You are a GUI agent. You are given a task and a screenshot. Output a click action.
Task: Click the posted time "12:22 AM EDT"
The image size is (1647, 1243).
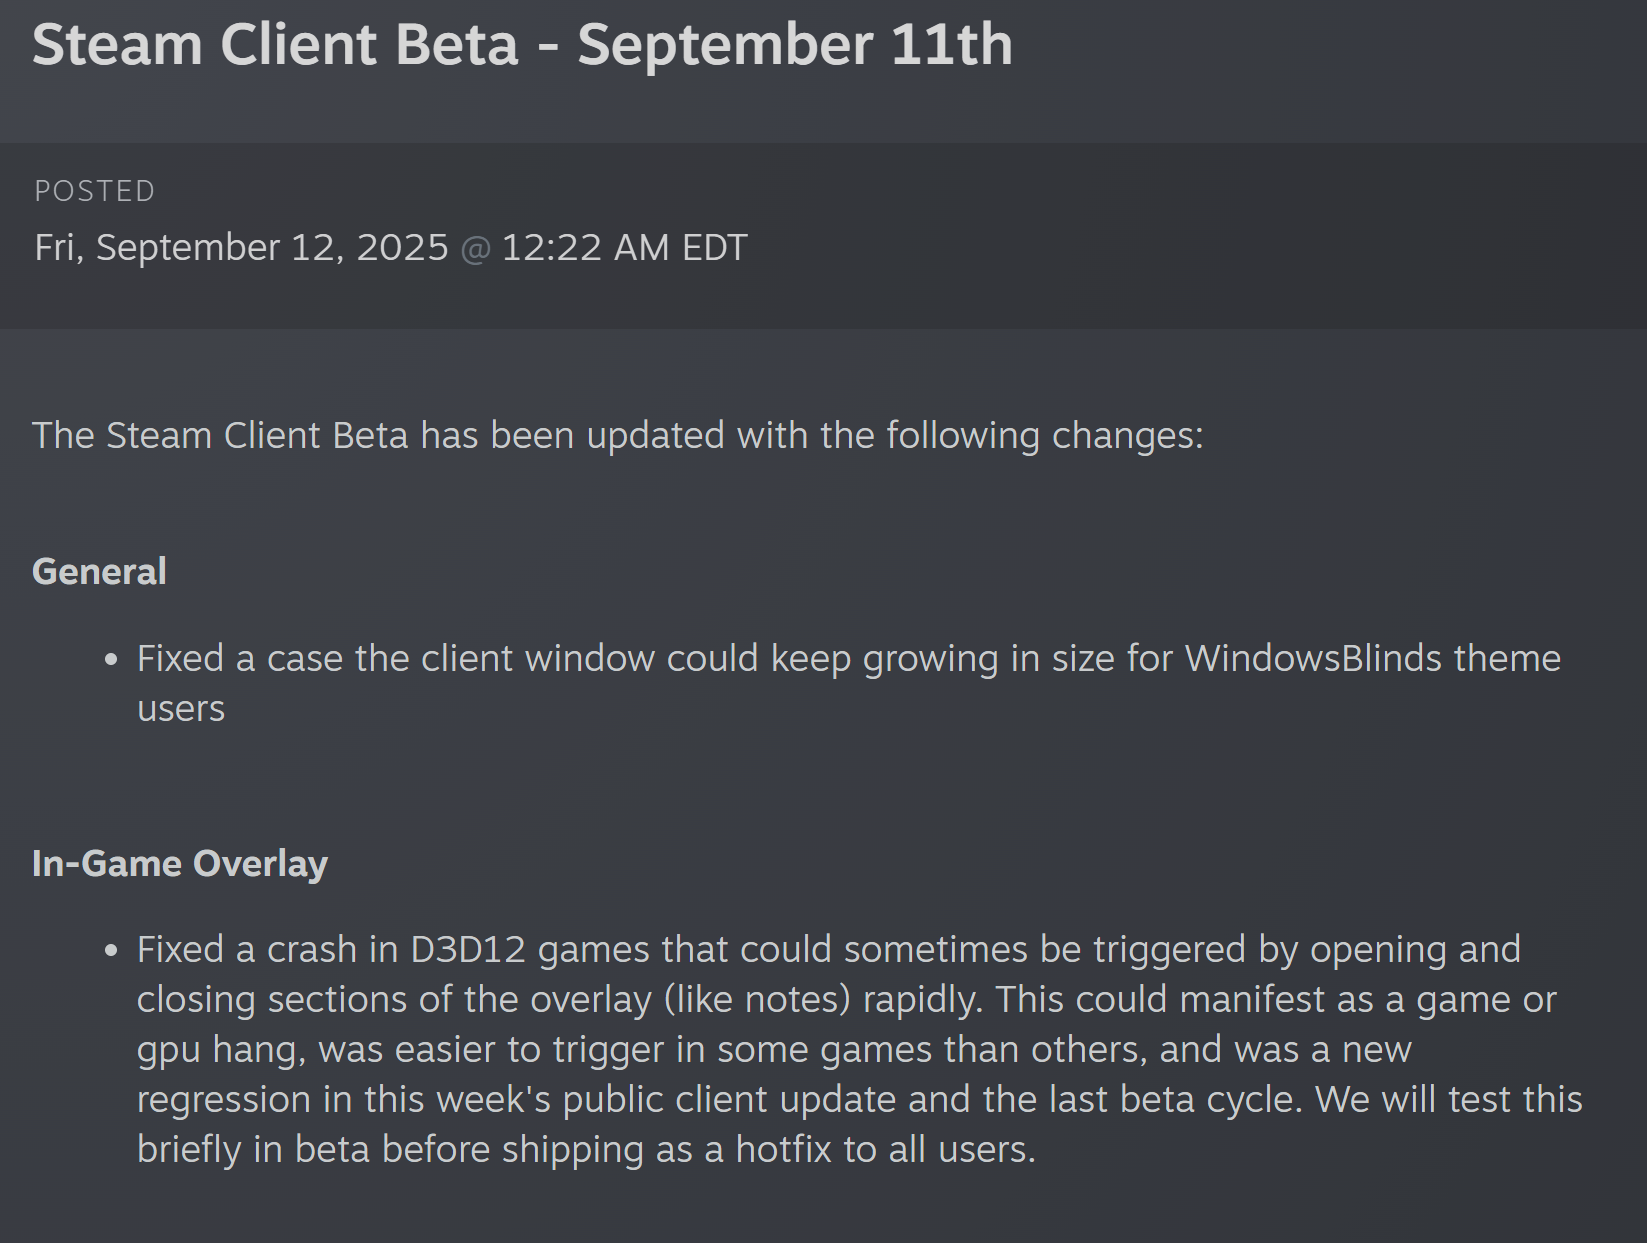click(624, 248)
